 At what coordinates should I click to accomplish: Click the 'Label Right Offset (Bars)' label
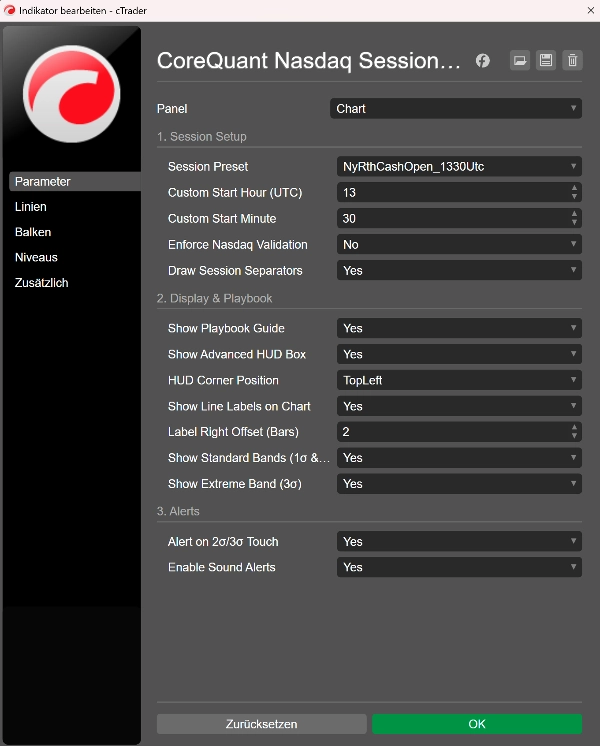[233, 432]
